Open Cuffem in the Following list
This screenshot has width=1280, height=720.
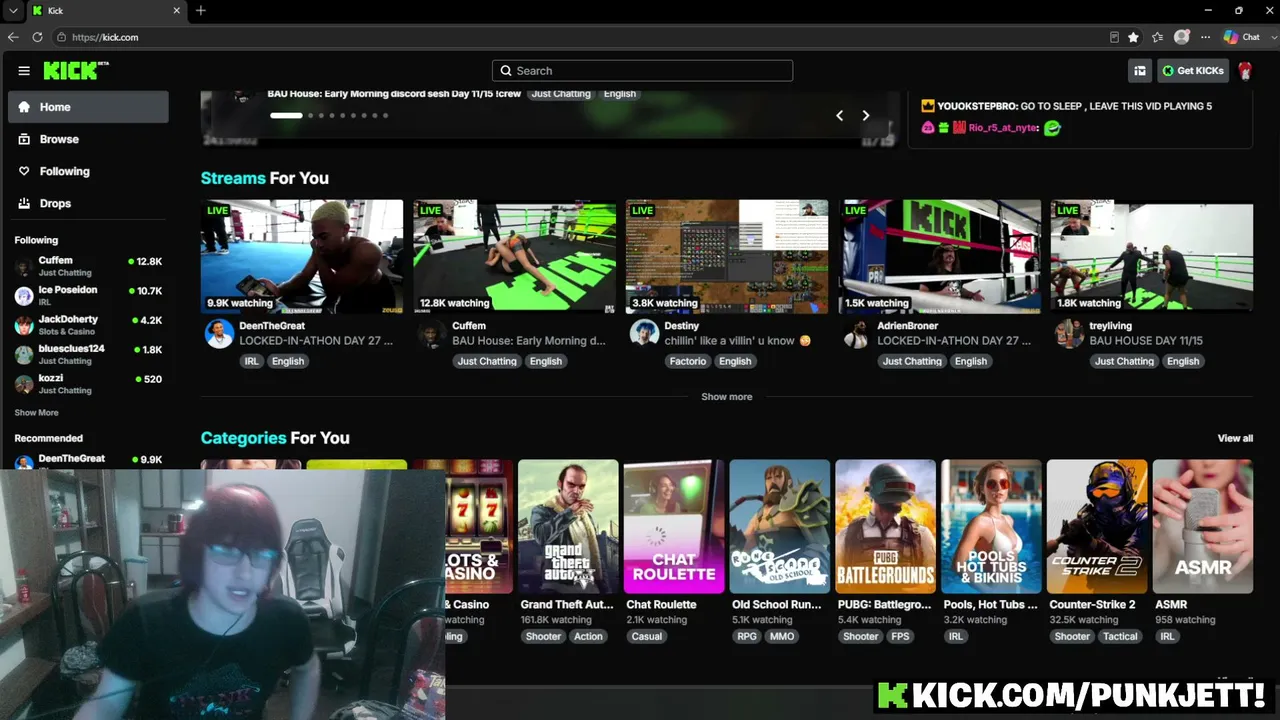[x=88, y=266]
